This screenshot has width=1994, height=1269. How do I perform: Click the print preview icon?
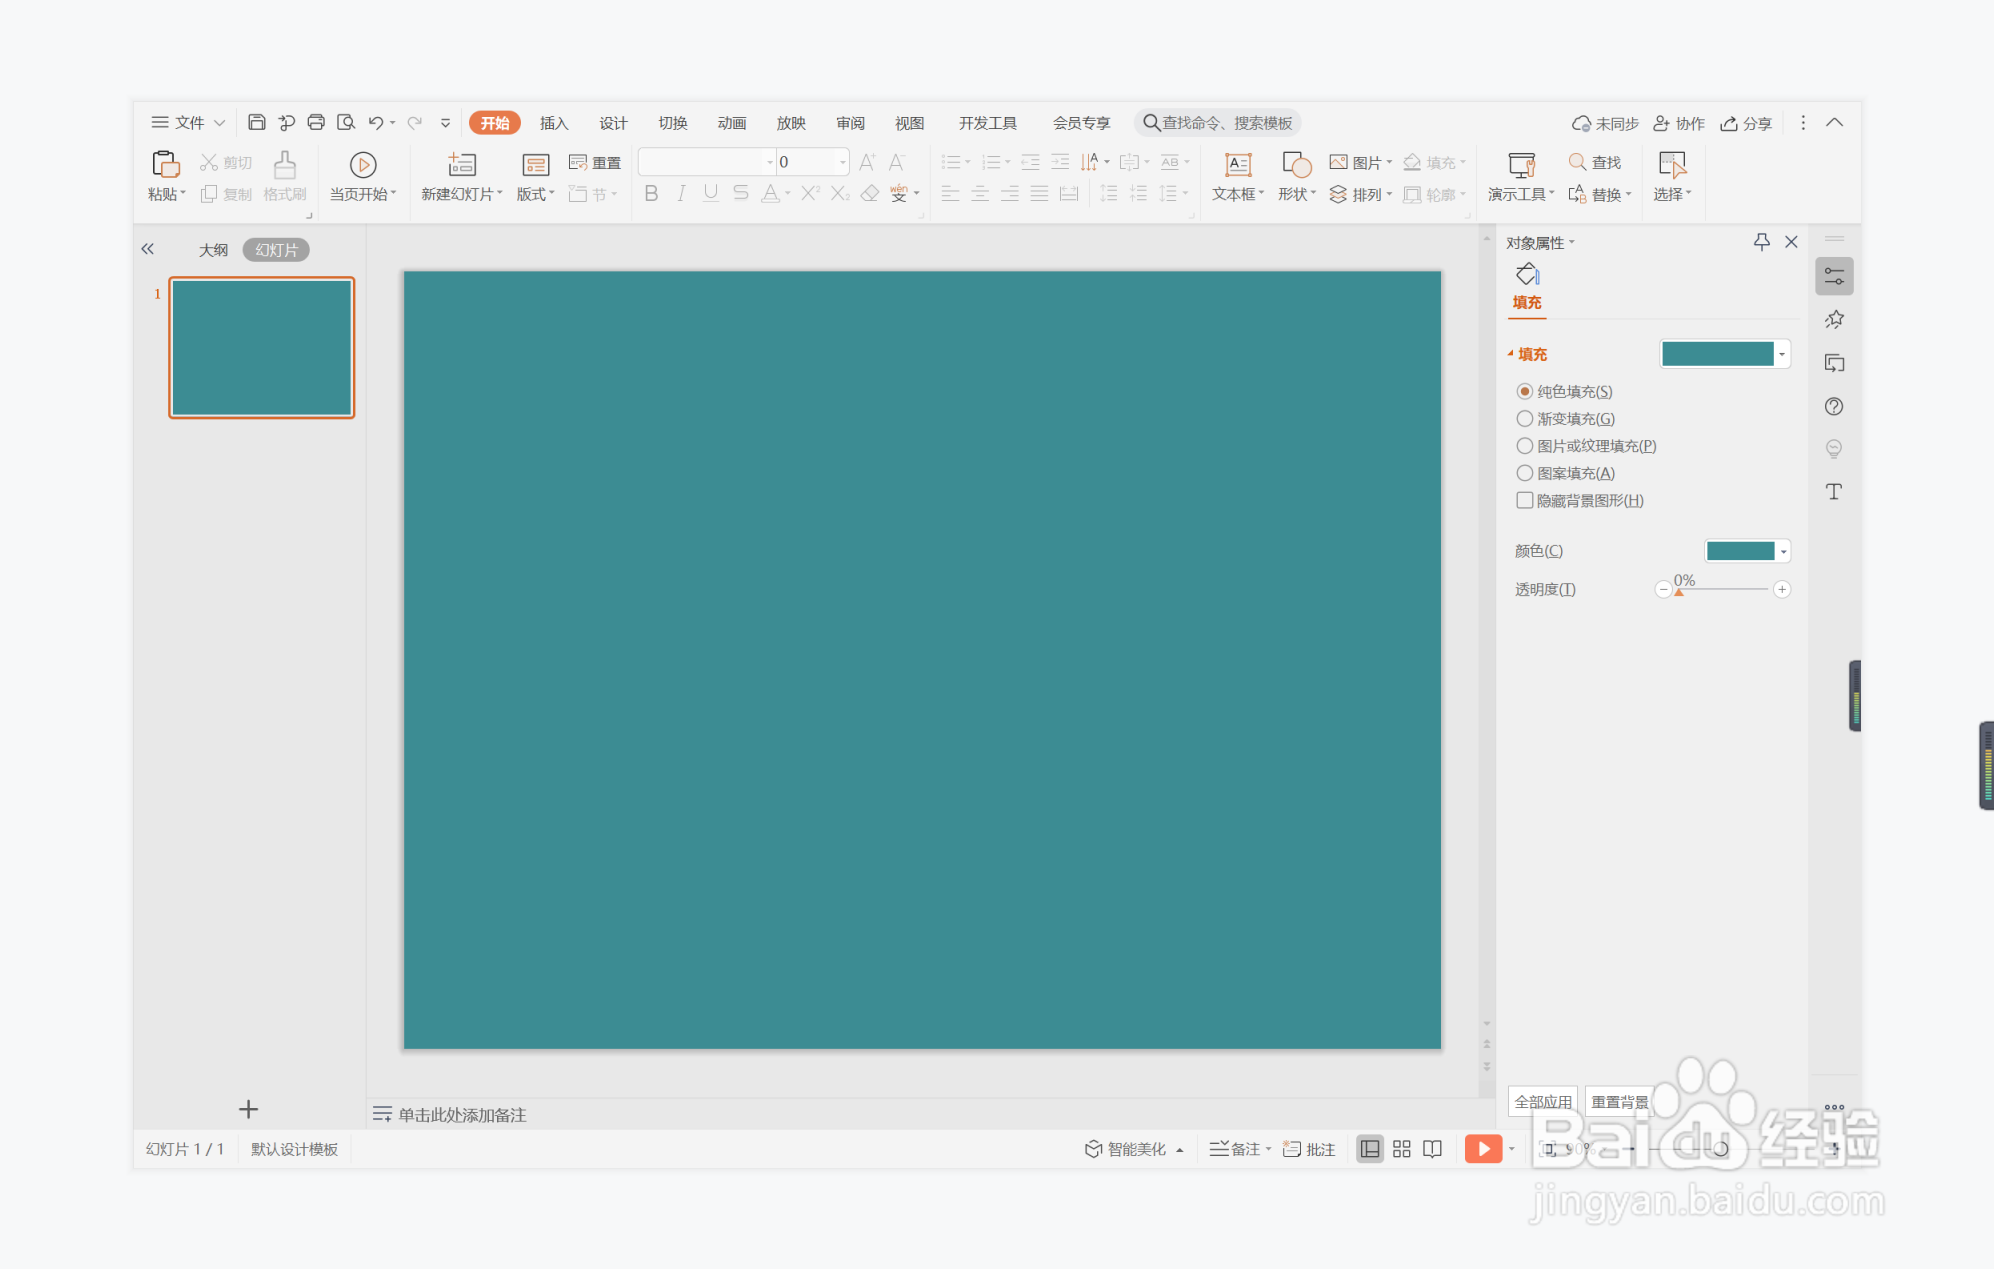346,122
